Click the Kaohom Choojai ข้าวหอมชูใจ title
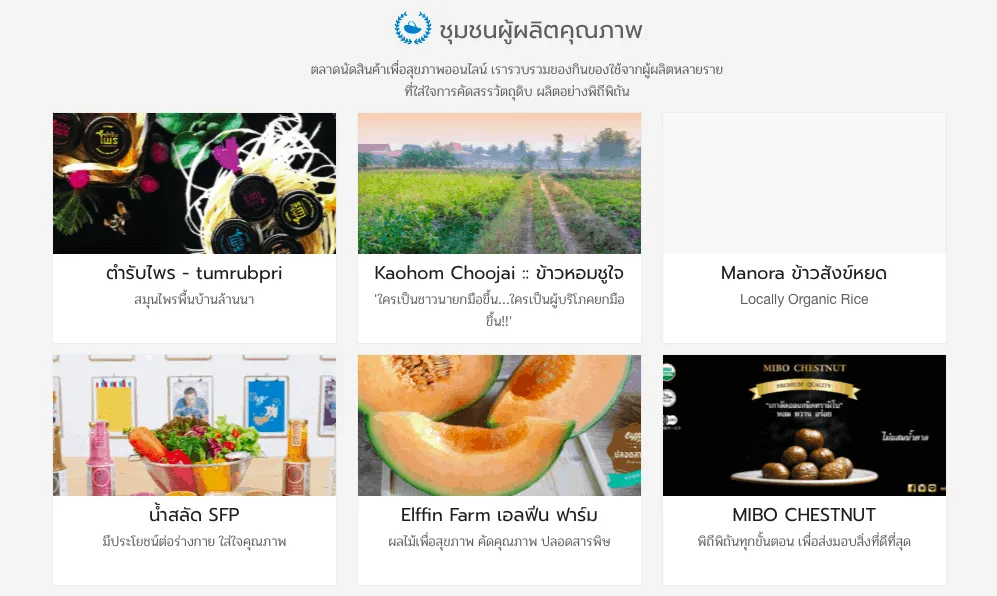 tap(499, 273)
